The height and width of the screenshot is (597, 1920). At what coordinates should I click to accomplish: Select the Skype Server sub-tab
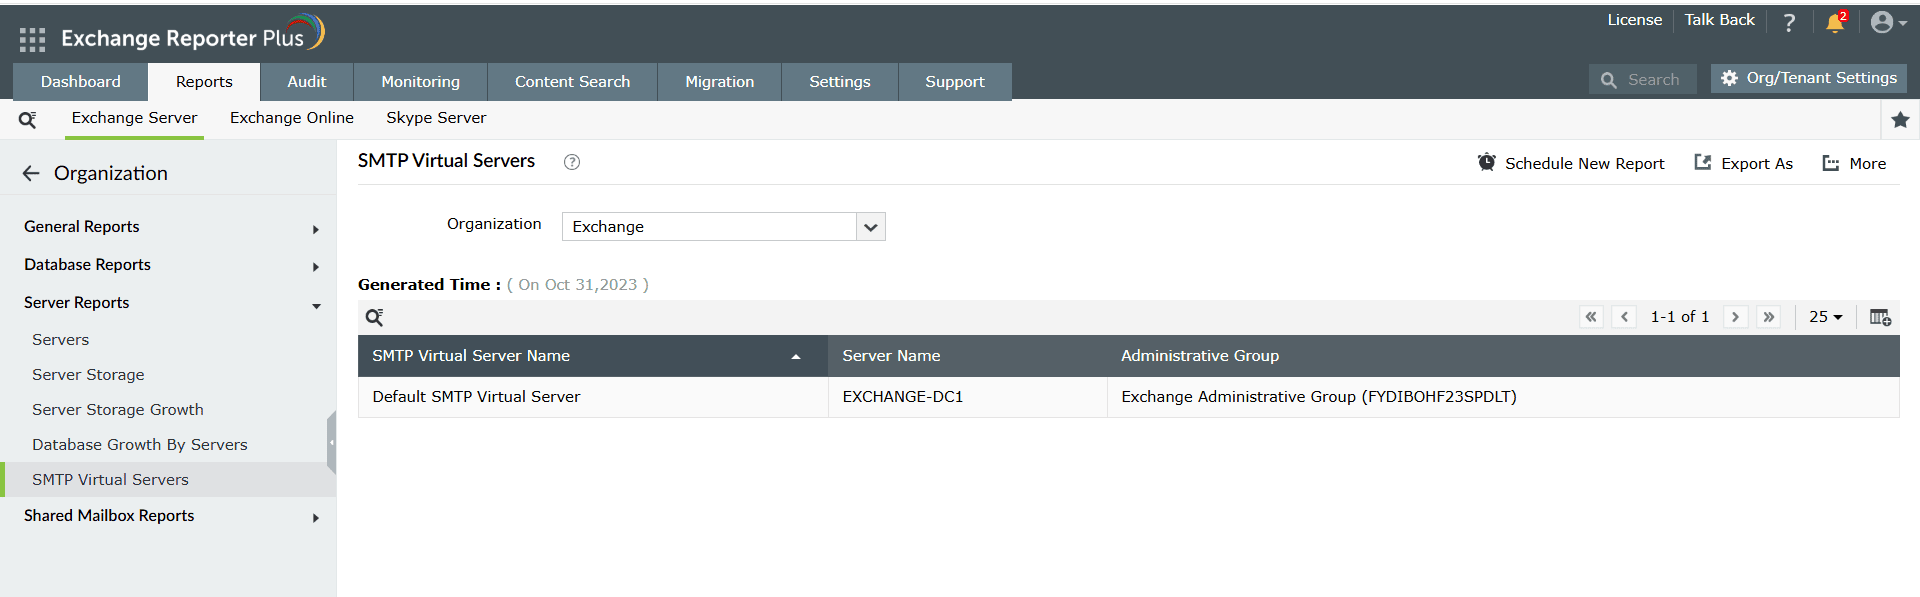pos(436,118)
